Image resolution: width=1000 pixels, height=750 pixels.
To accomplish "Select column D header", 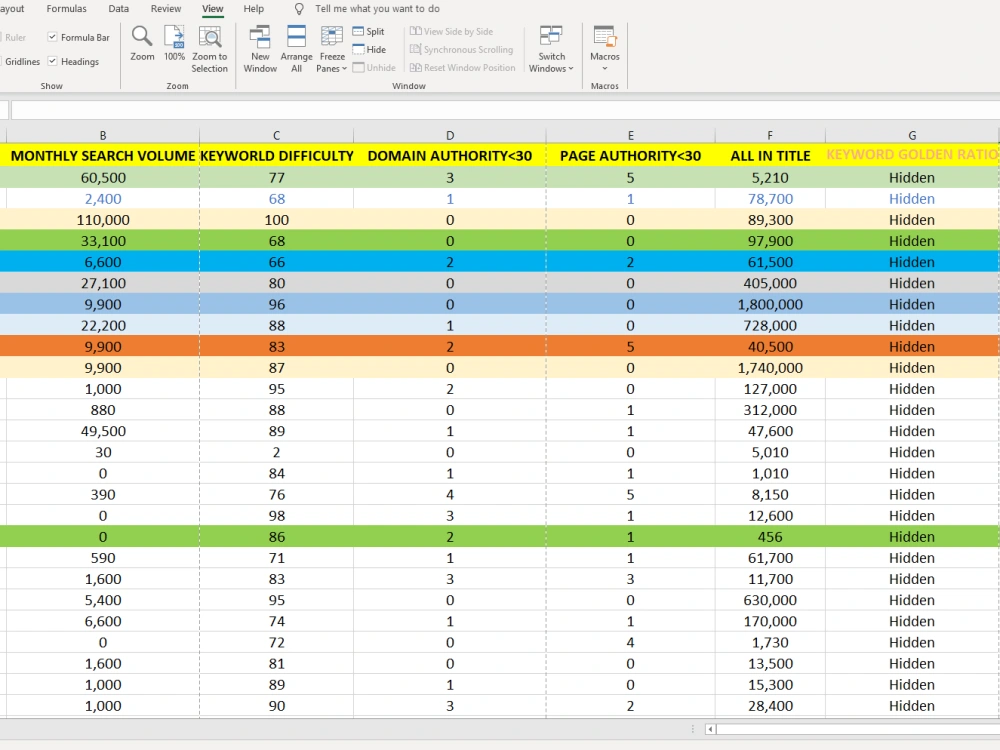I will point(450,135).
